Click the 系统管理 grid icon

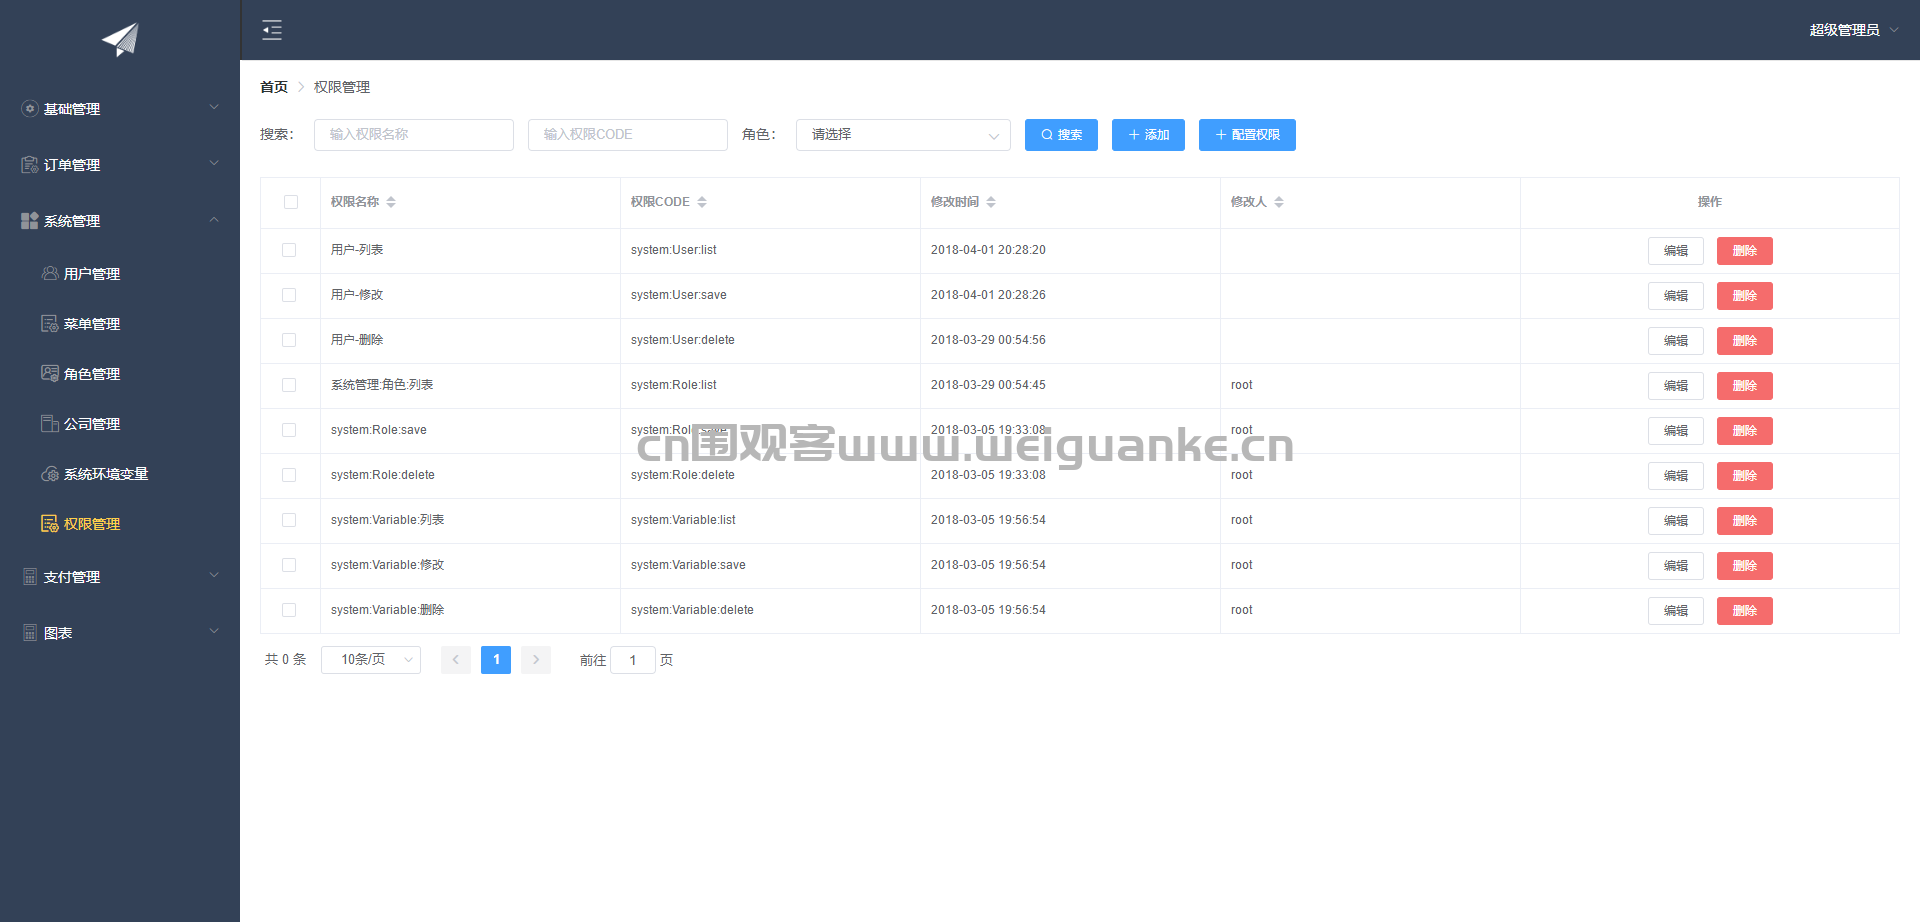tap(30, 221)
